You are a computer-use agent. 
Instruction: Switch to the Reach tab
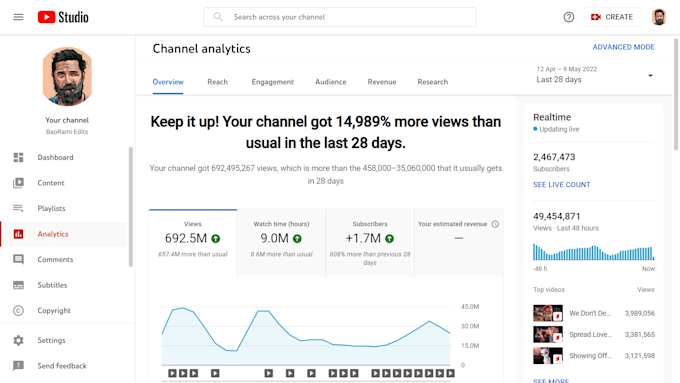tap(217, 82)
